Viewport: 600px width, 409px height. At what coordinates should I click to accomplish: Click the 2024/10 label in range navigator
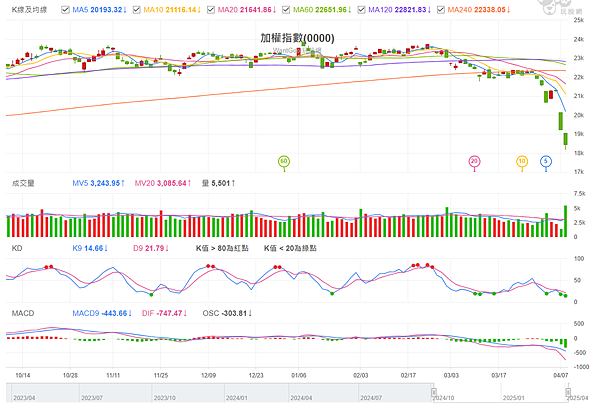444,398
